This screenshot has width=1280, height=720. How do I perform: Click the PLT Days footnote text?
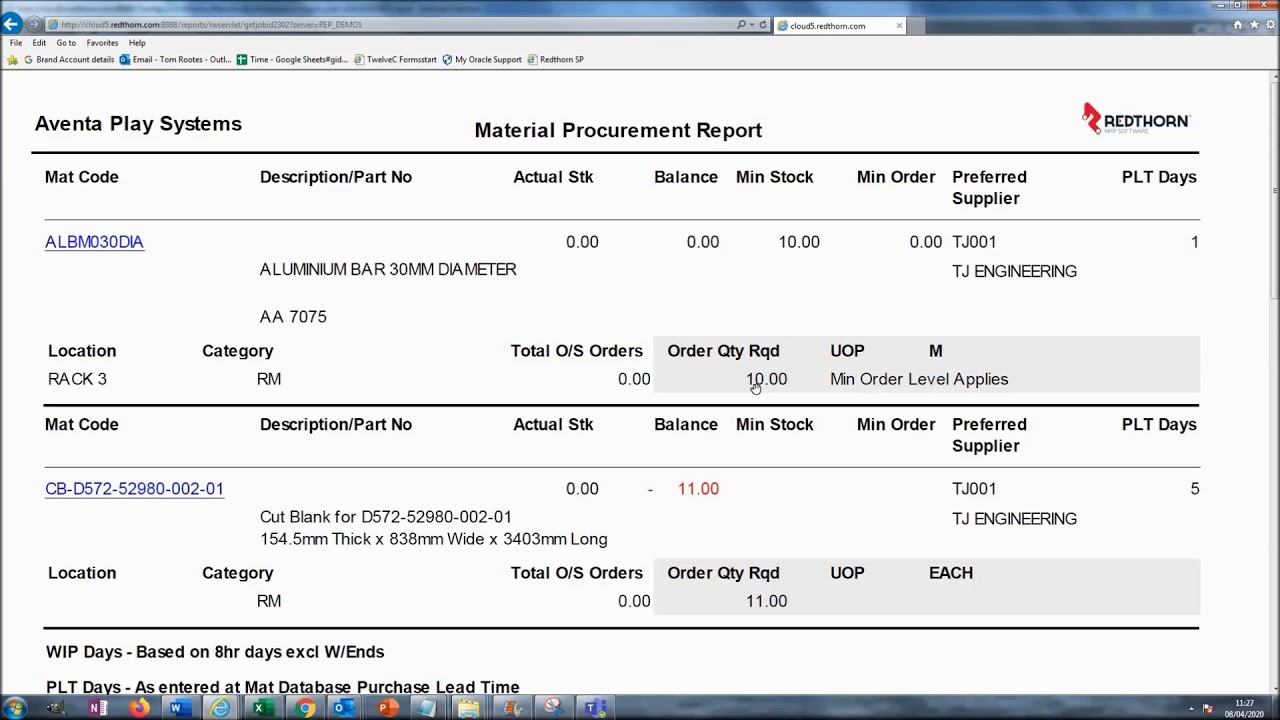tap(283, 687)
